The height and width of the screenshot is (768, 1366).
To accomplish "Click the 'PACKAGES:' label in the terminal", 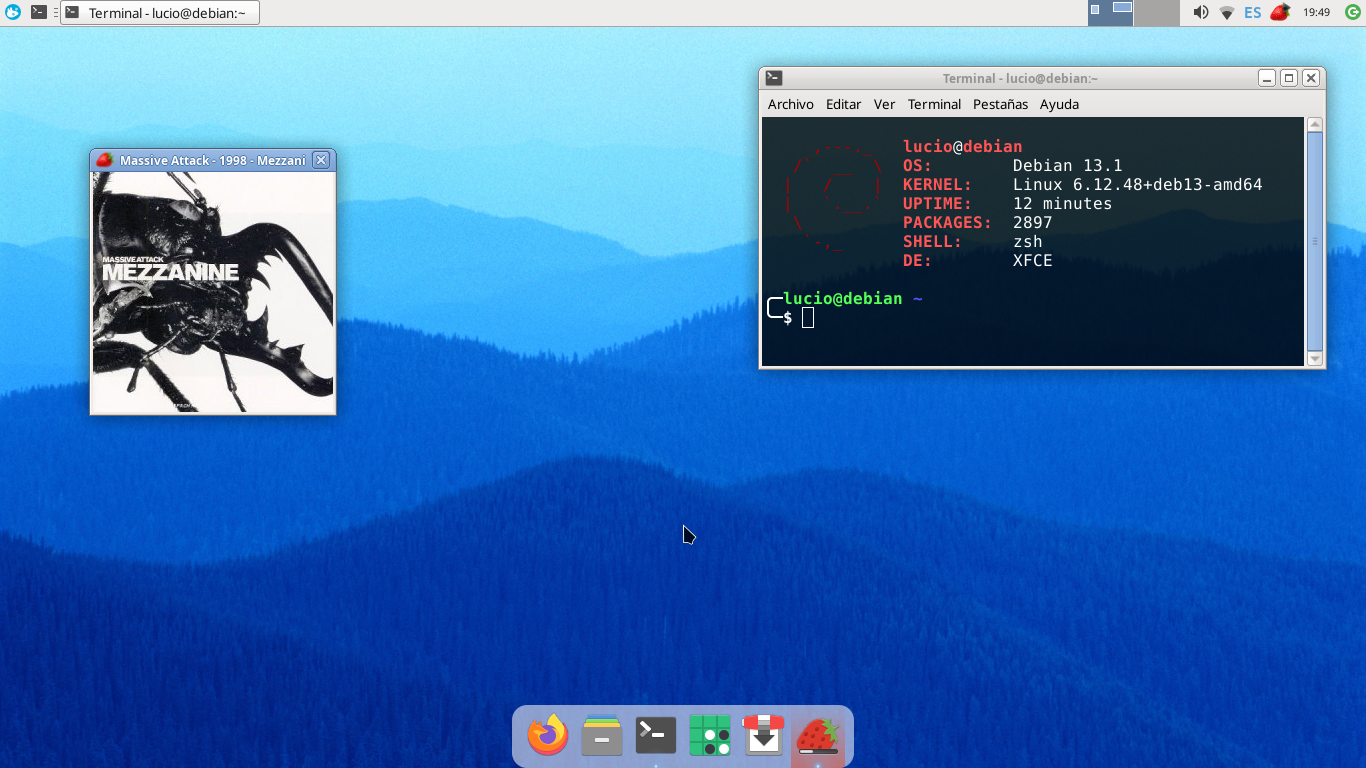I will (x=948, y=222).
